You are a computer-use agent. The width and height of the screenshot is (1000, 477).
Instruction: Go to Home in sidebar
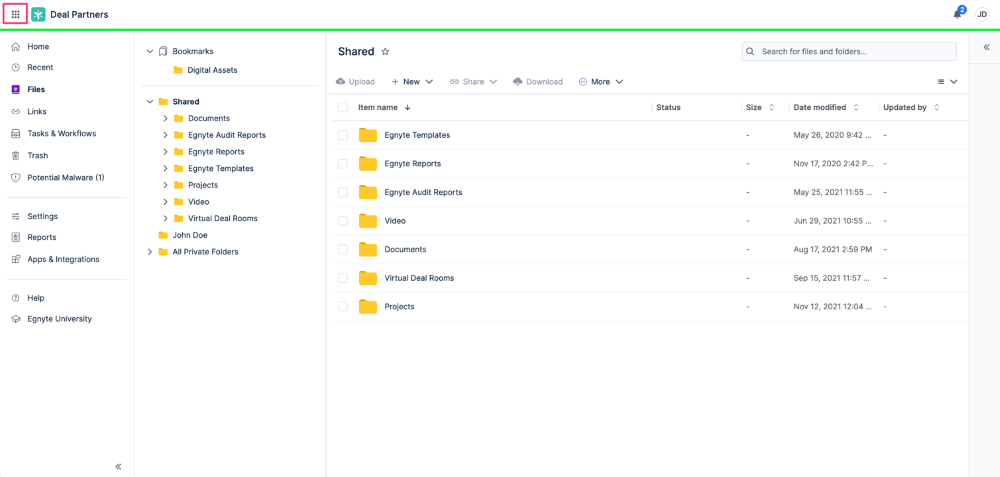(38, 47)
